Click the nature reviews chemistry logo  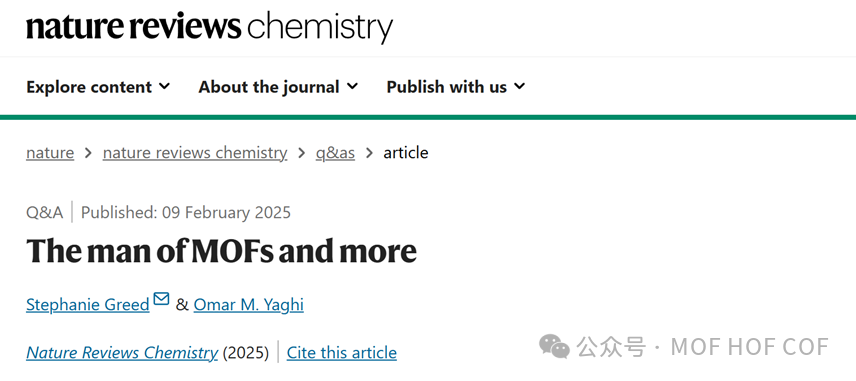209,27
